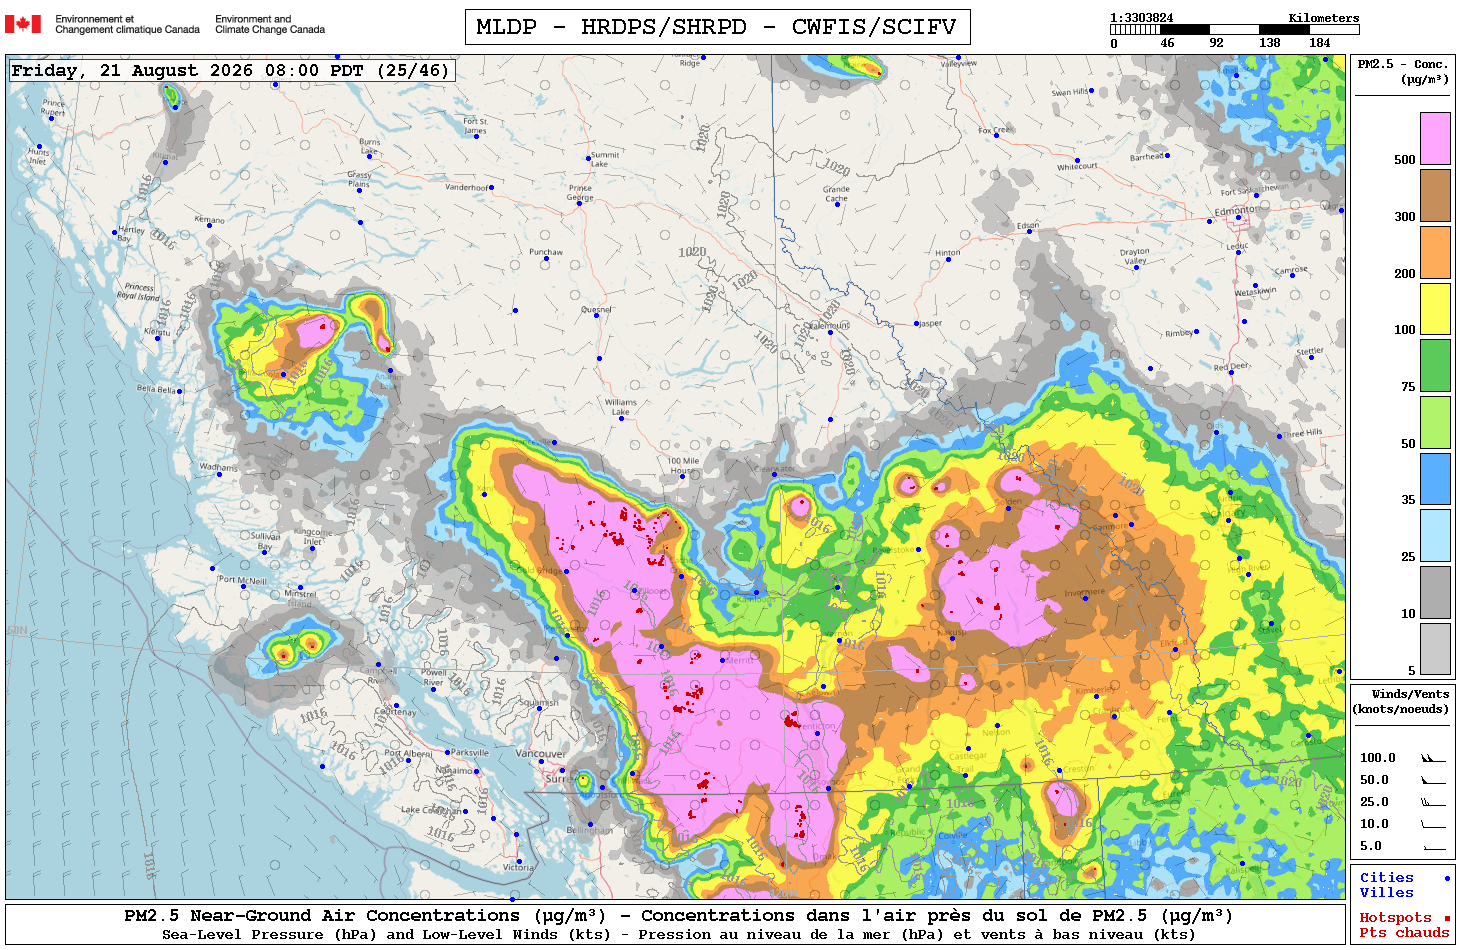The width and height of the screenshot is (1460, 950).
Task: Click the Vancouver label on the map
Action: click(x=541, y=754)
